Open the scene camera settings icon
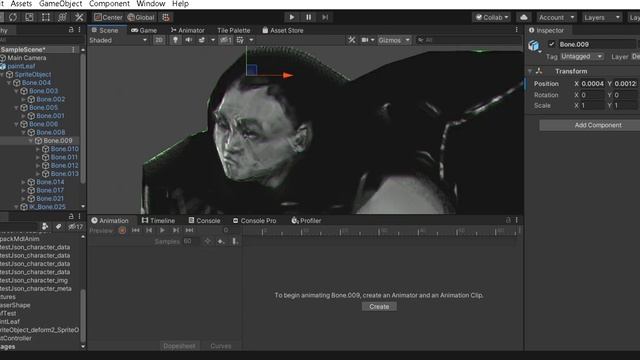 click(x=365, y=40)
